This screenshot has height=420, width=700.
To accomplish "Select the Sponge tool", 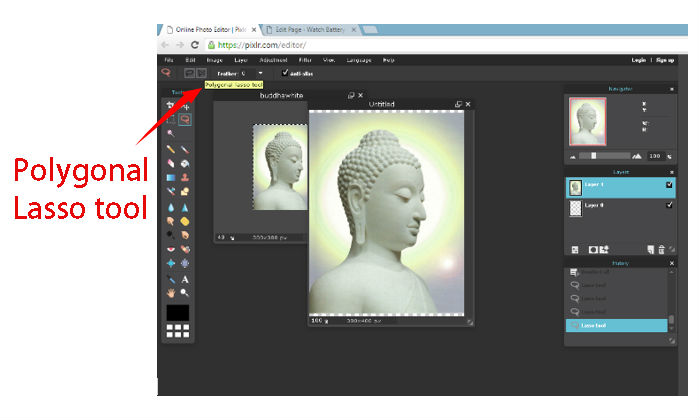I will pos(185,221).
